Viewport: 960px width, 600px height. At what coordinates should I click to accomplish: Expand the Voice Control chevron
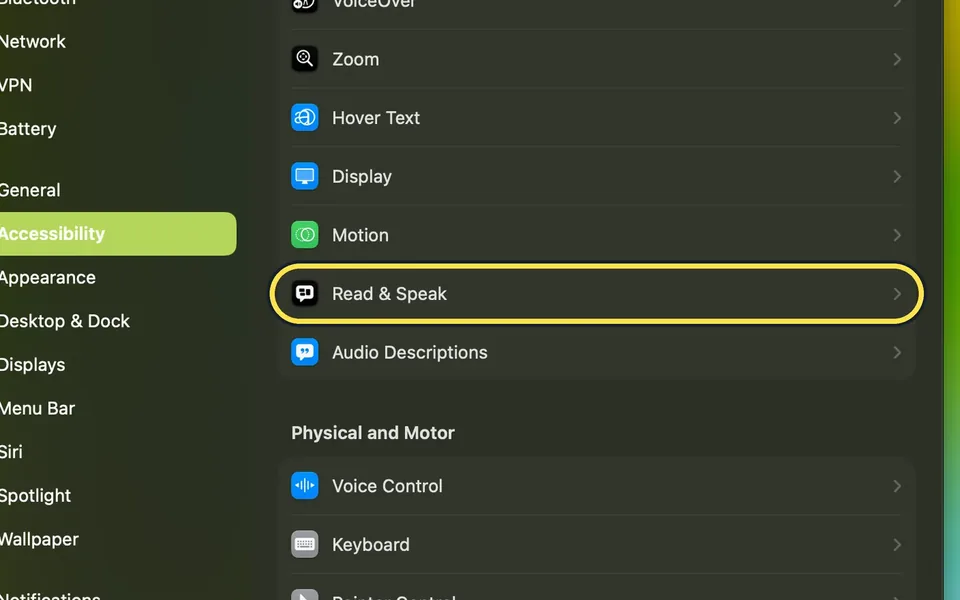click(897, 486)
